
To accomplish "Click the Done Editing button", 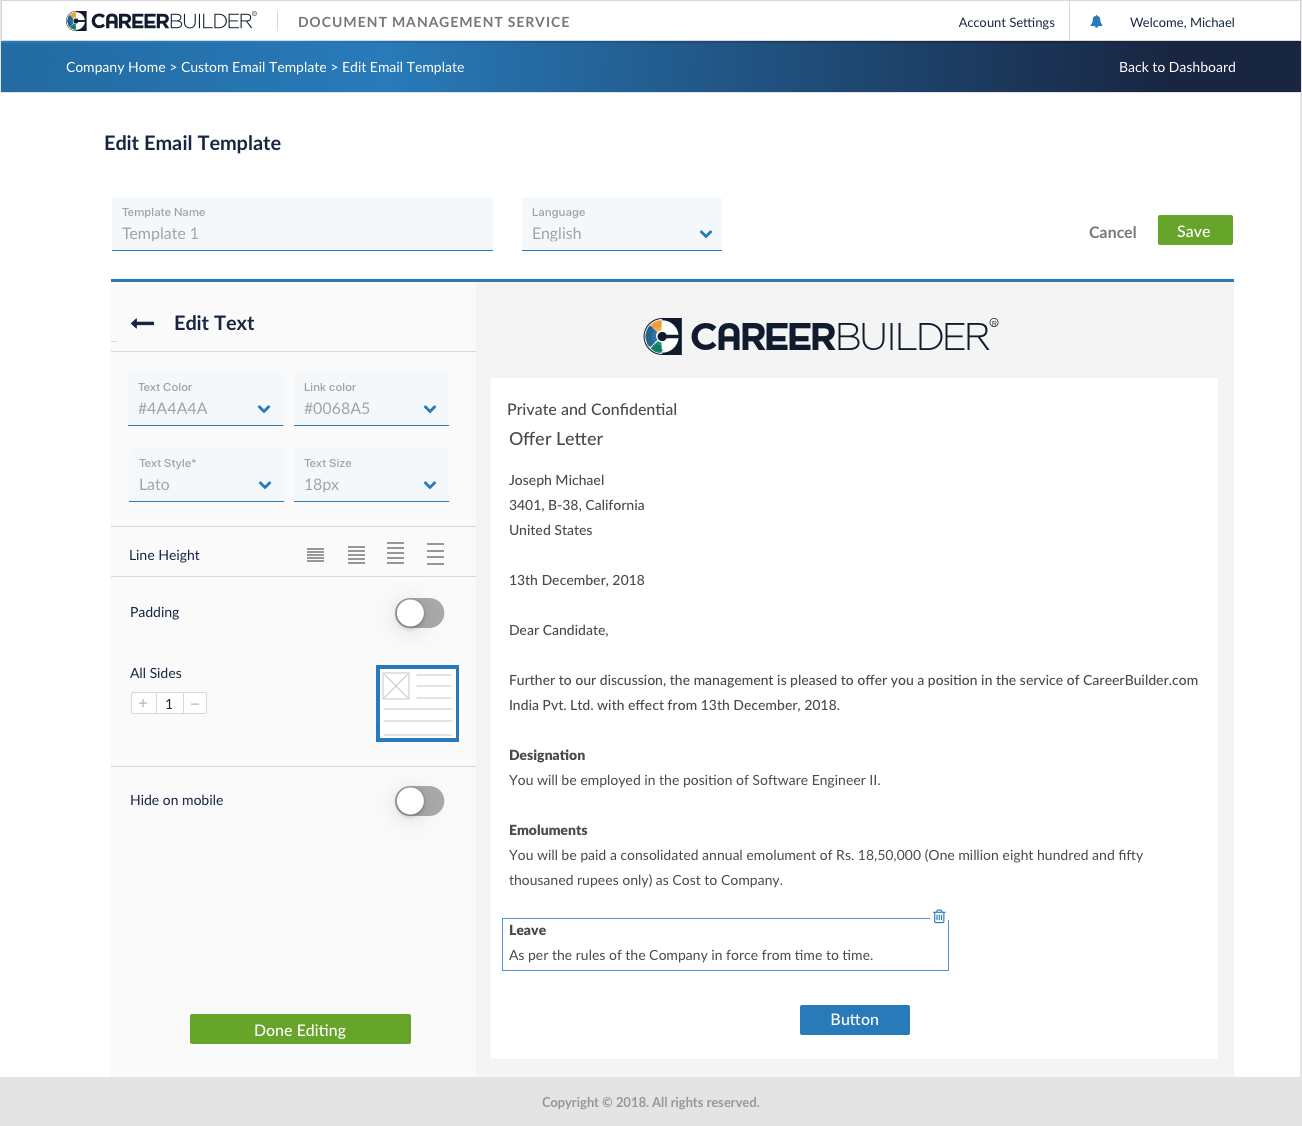I will [300, 1029].
